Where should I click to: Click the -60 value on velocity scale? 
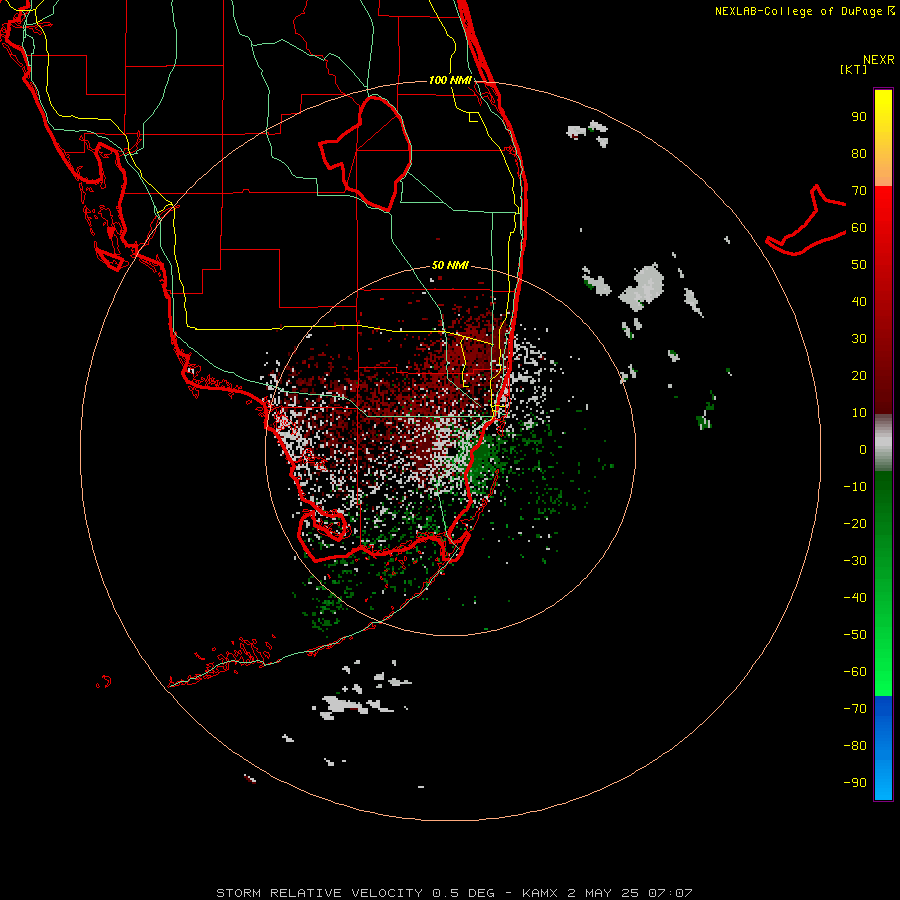(855, 672)
